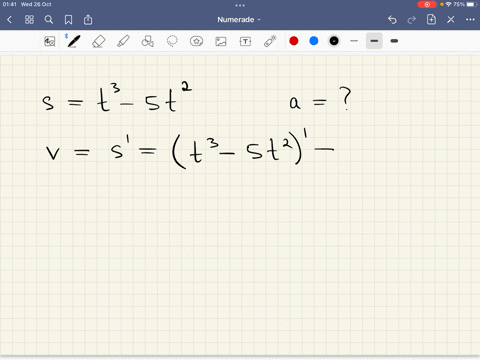This screenshot has width=480, height=360.
Task: Choose the black pen color
Action: (x=334, y=41)
